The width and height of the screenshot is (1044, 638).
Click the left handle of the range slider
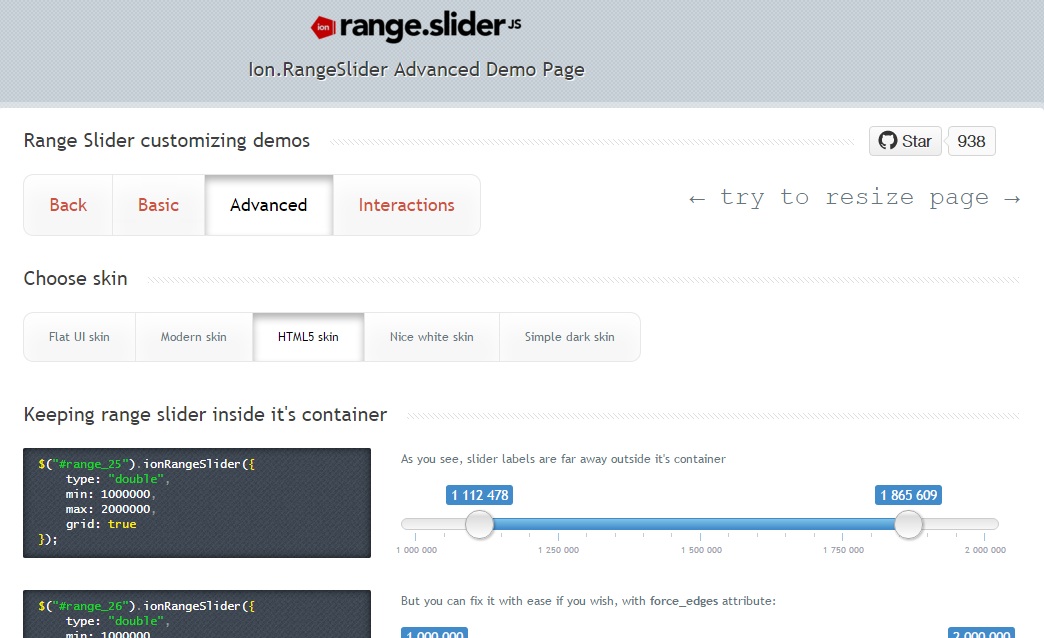pos(479,524)
